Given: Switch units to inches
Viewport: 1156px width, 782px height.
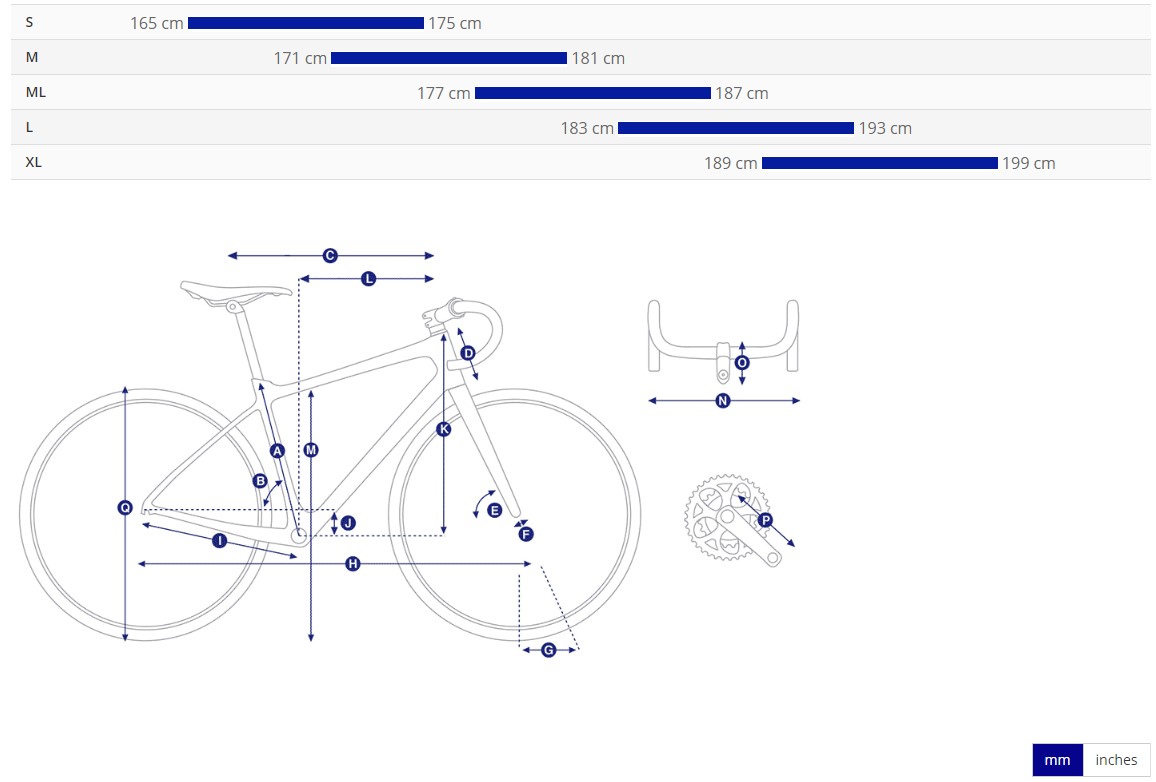Looking at the screenshot, I should (1116, 760).
